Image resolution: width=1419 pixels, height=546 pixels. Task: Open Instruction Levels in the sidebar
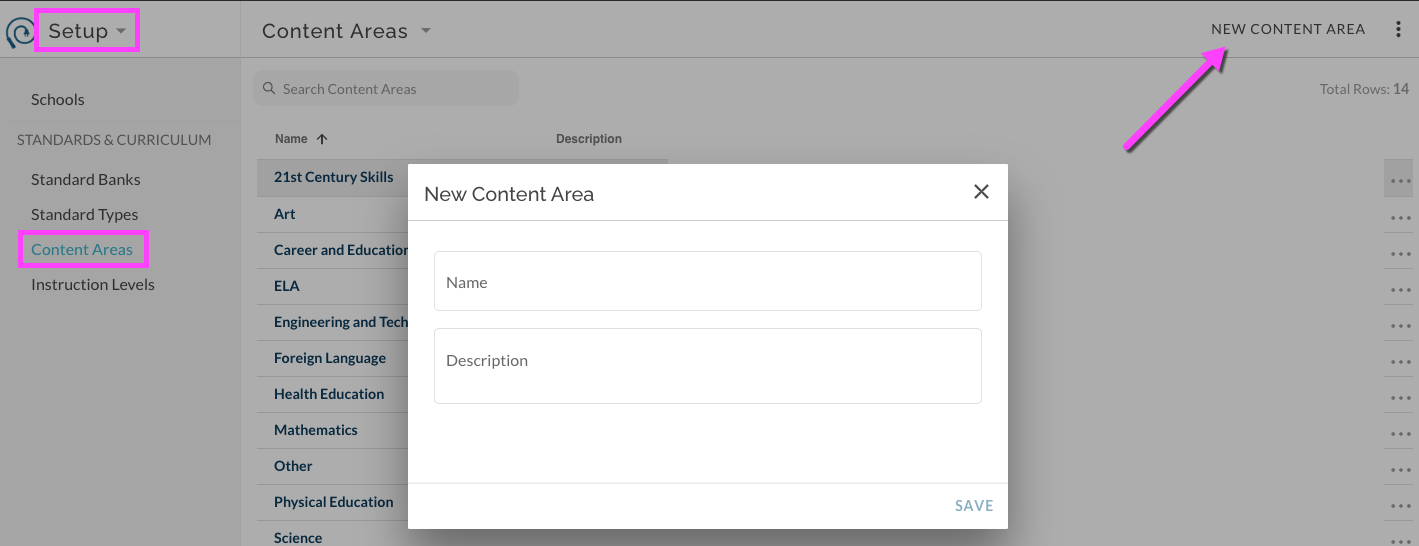coord(93,284)
